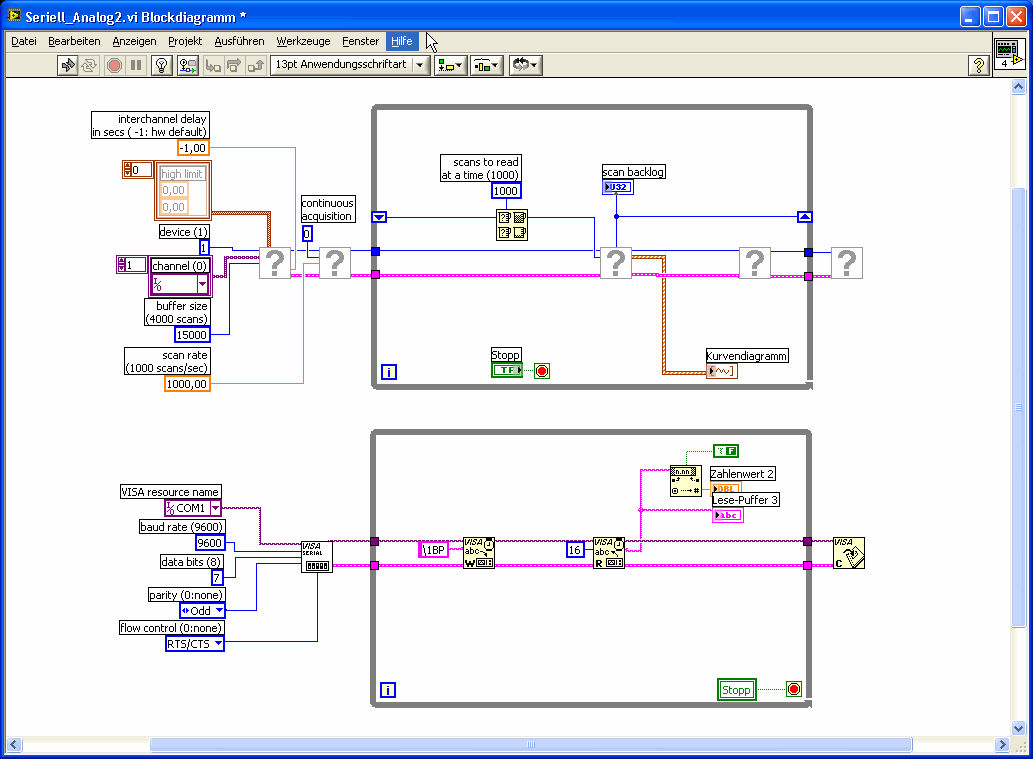The height and width of the screenshot is (759, 1033).
Task: Click the Retain Wire Values button
Action: coord(187,65)
